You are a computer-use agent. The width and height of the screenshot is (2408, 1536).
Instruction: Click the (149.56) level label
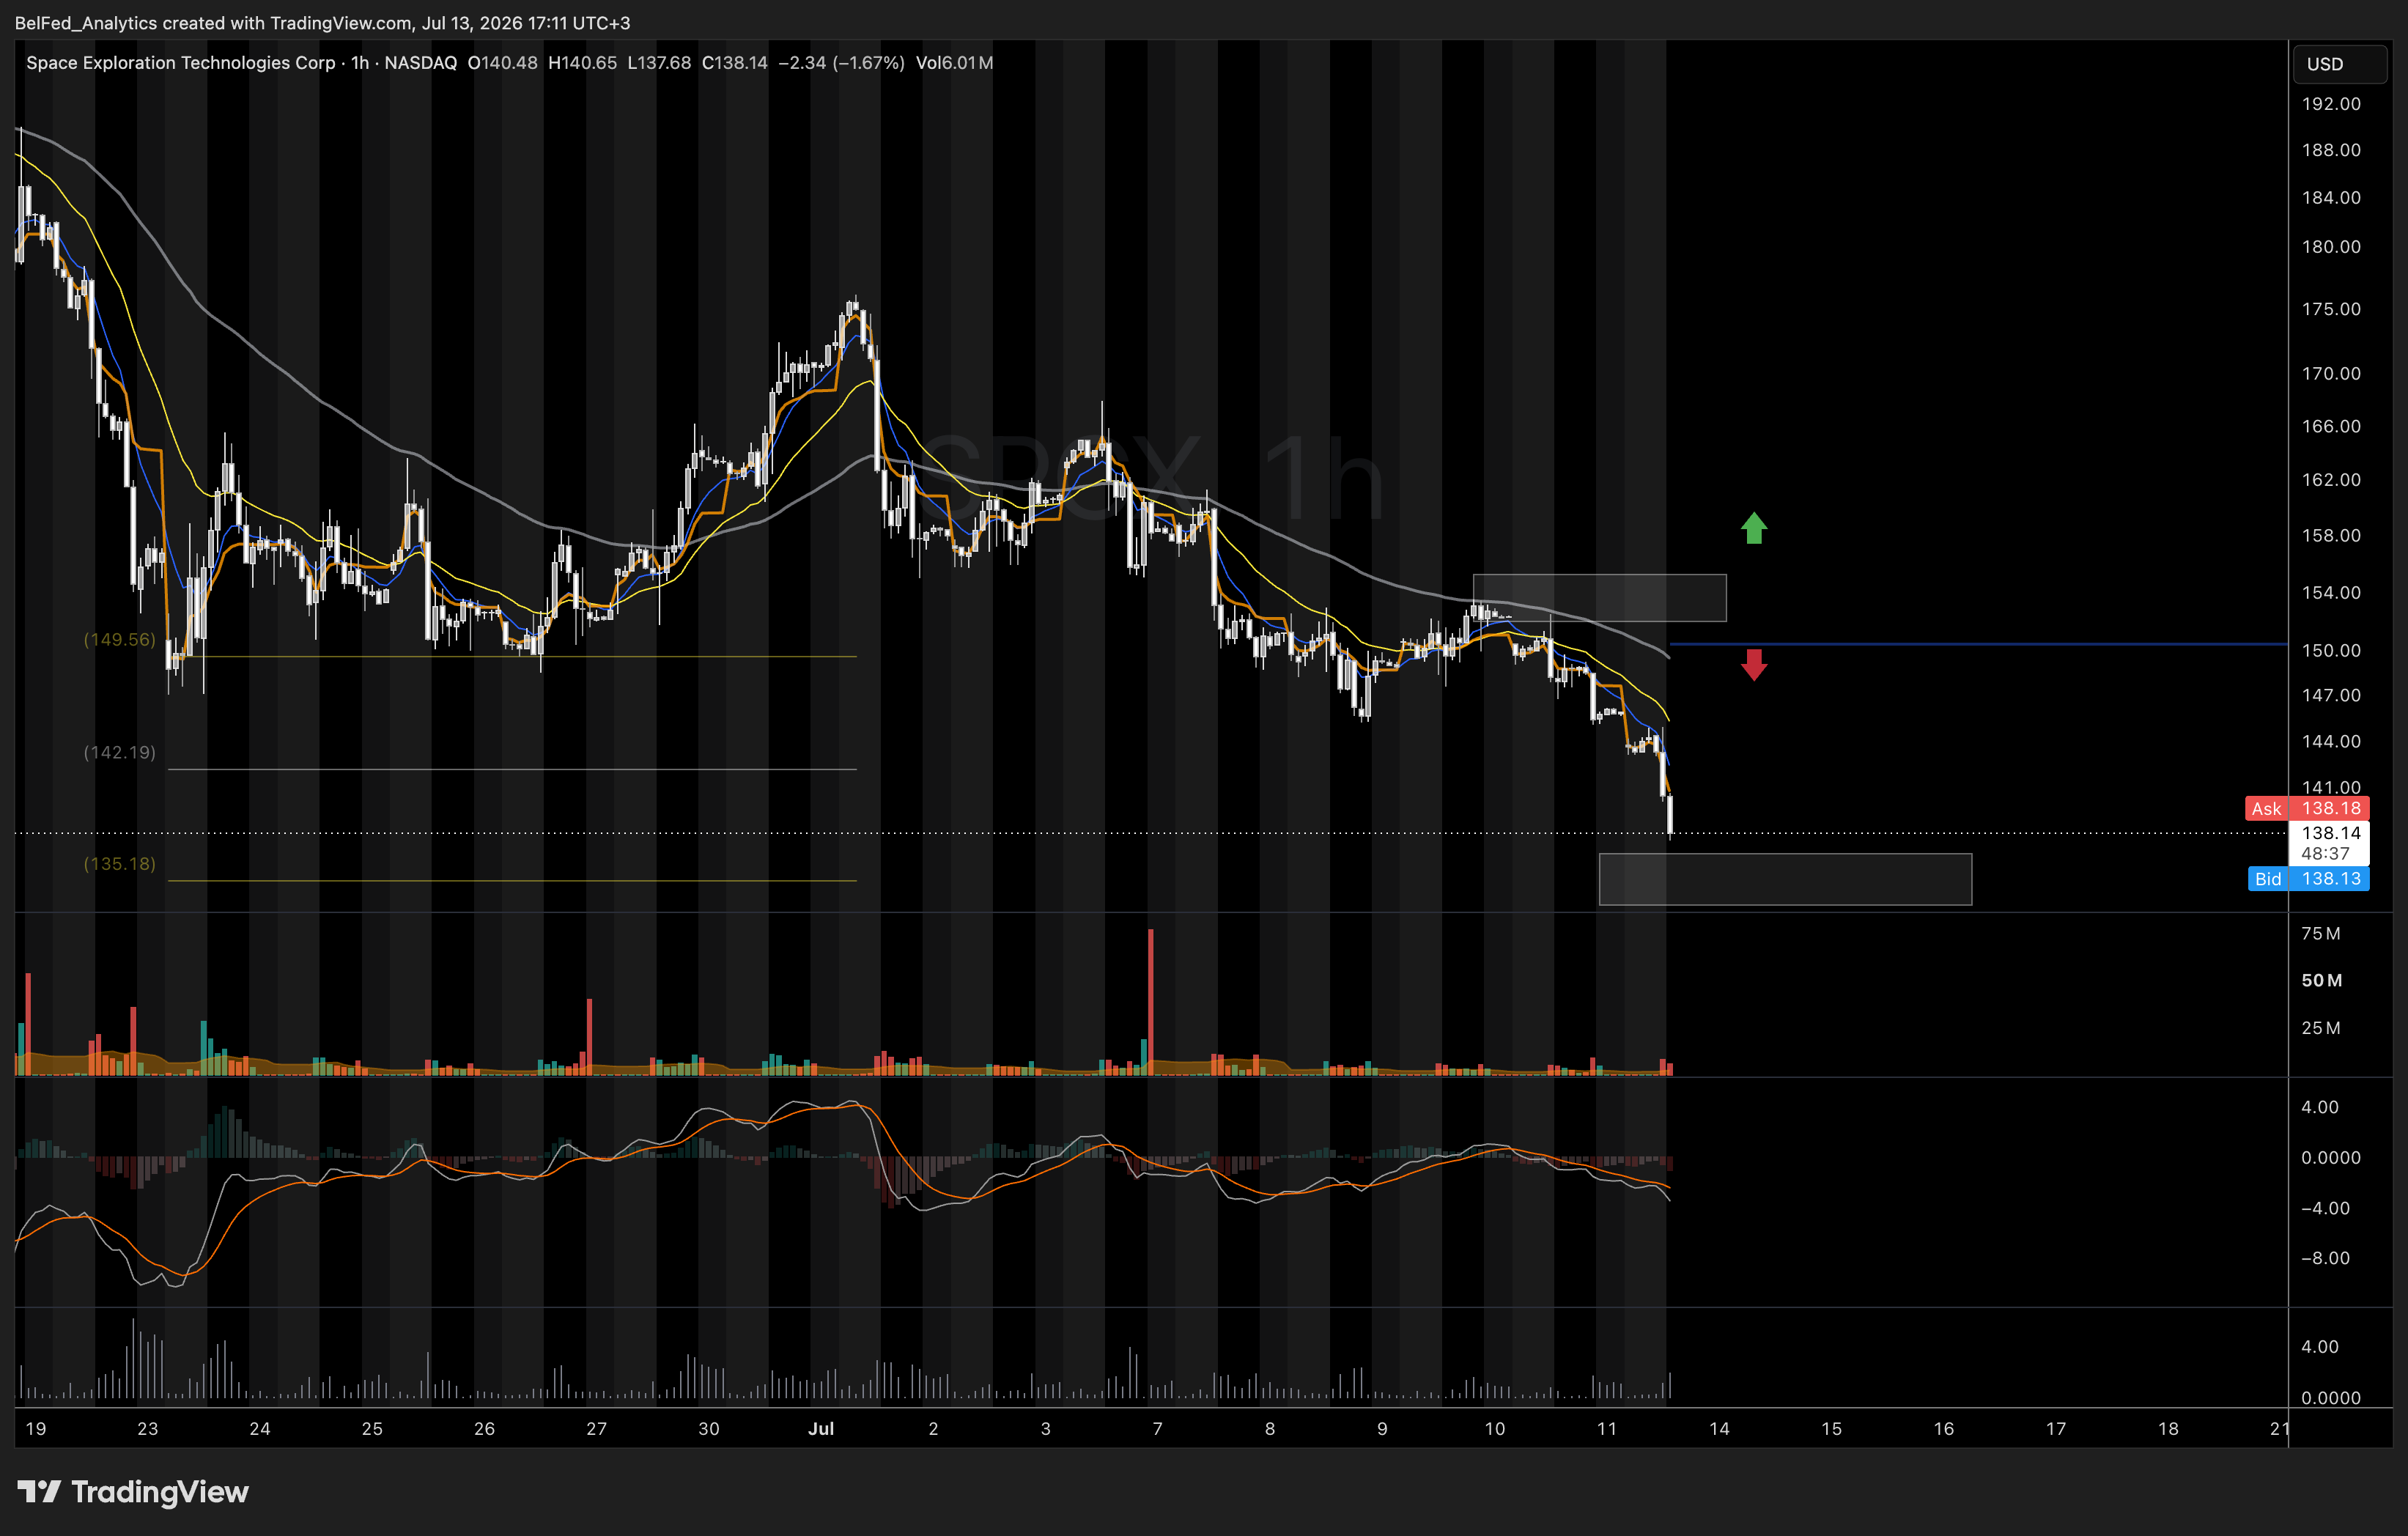tap(119, 639)
